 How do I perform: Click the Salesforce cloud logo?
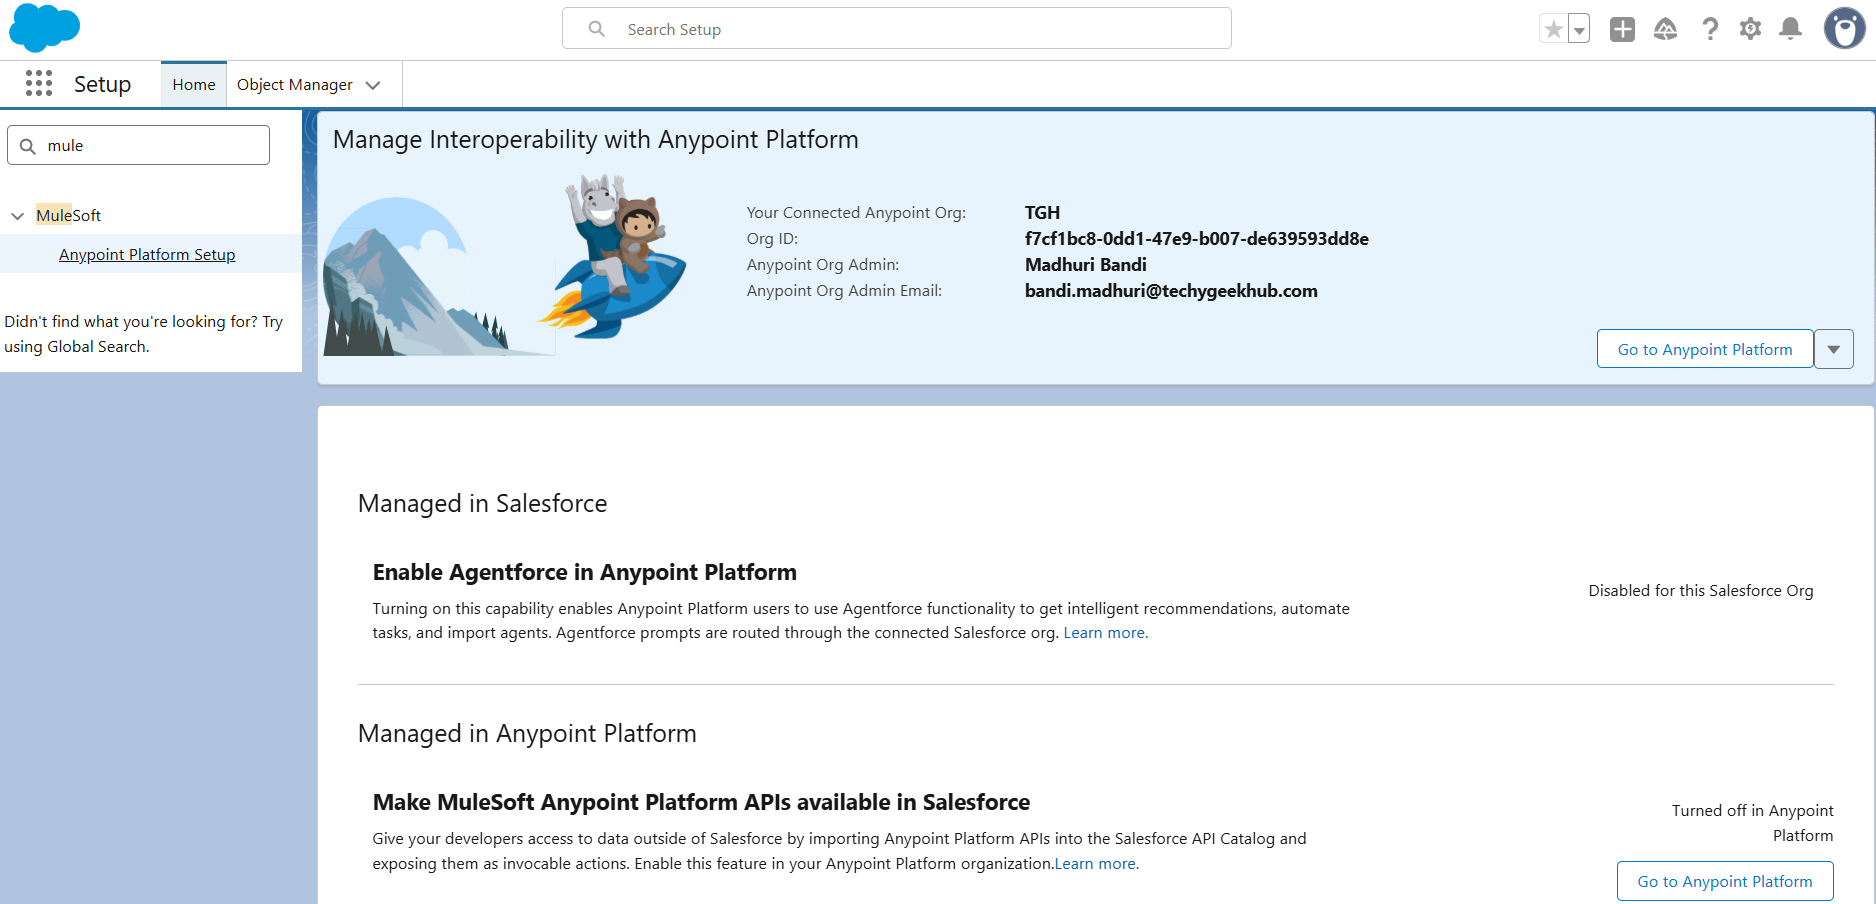(44, 28)
